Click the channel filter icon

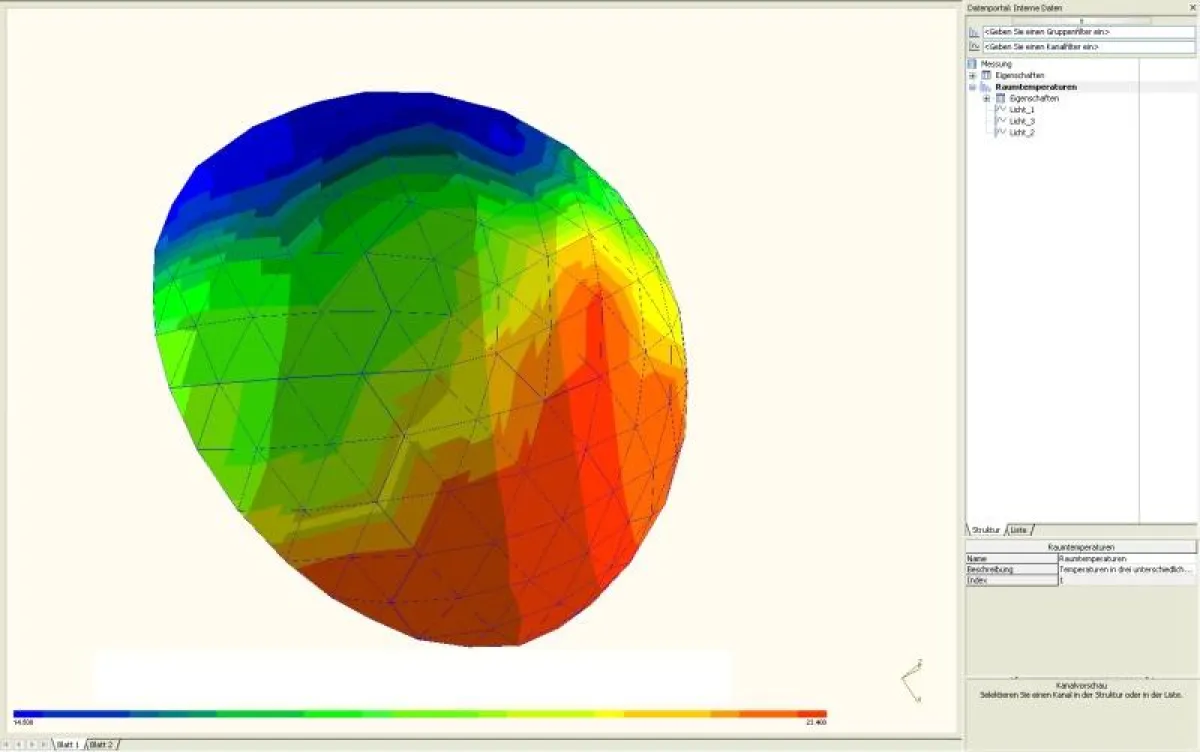[x=974, y=47]
